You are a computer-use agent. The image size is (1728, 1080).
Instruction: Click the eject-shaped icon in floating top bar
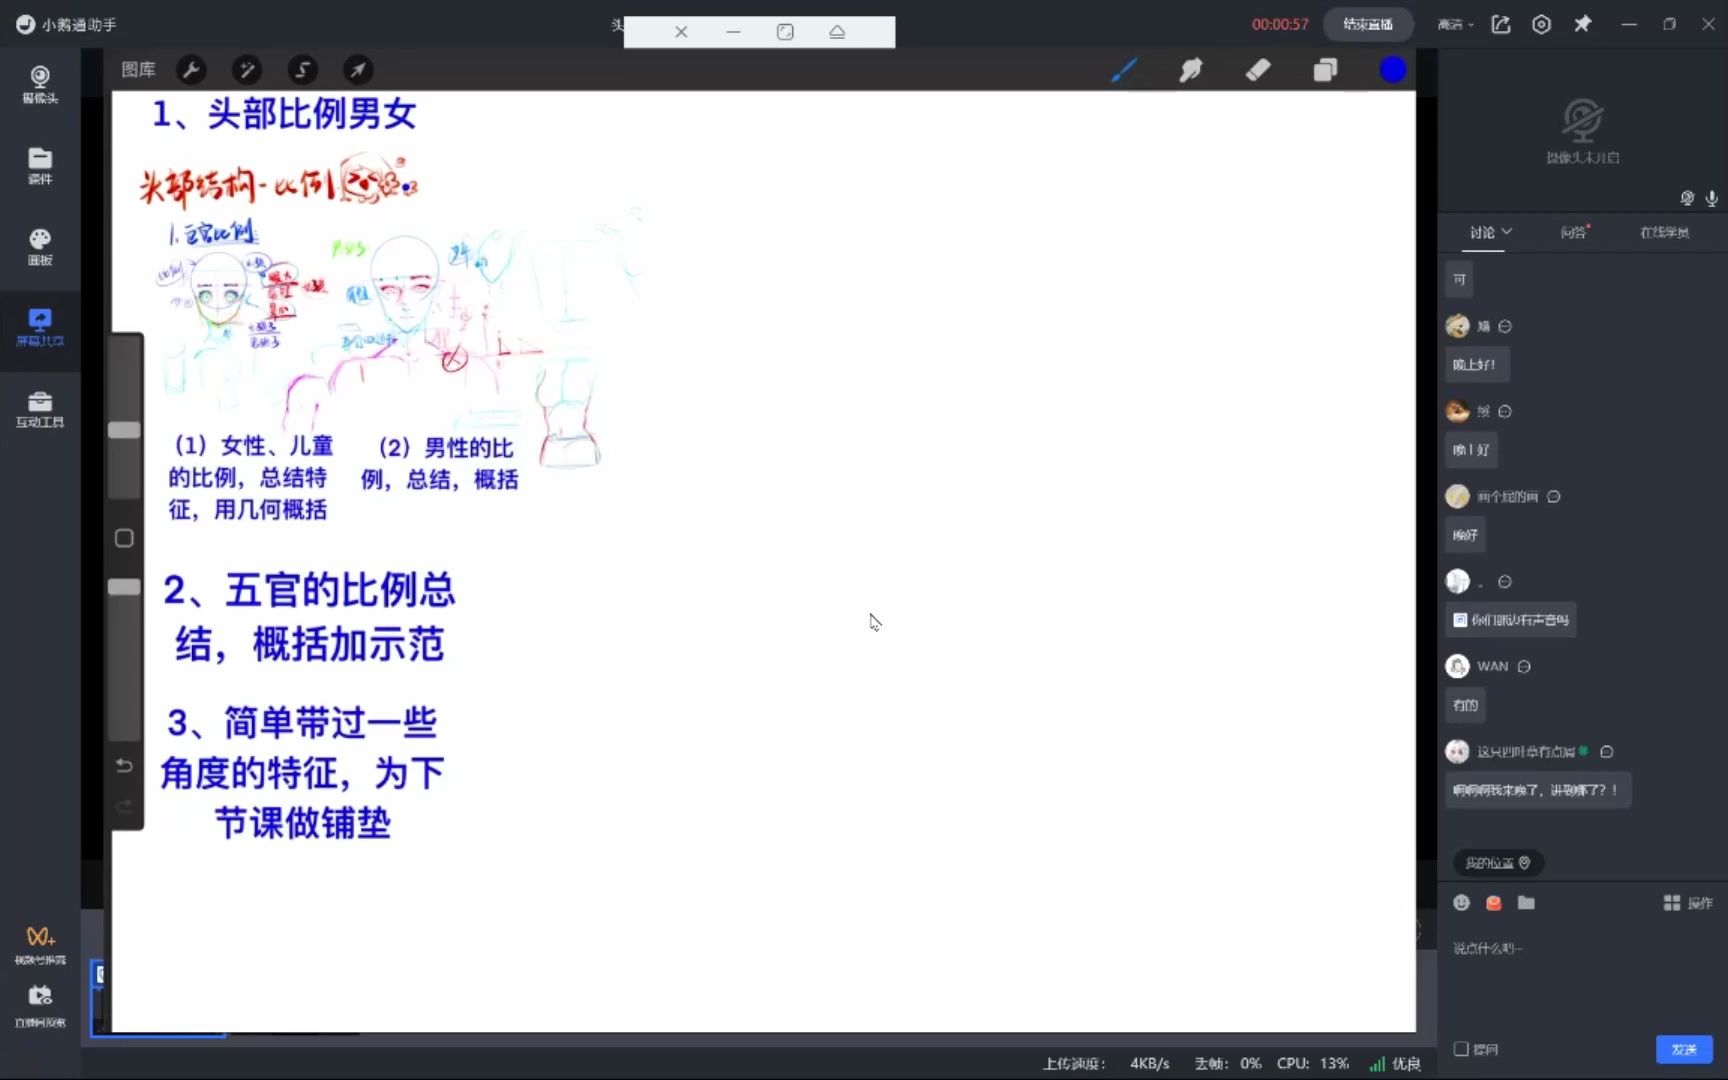tap(837, 32)
